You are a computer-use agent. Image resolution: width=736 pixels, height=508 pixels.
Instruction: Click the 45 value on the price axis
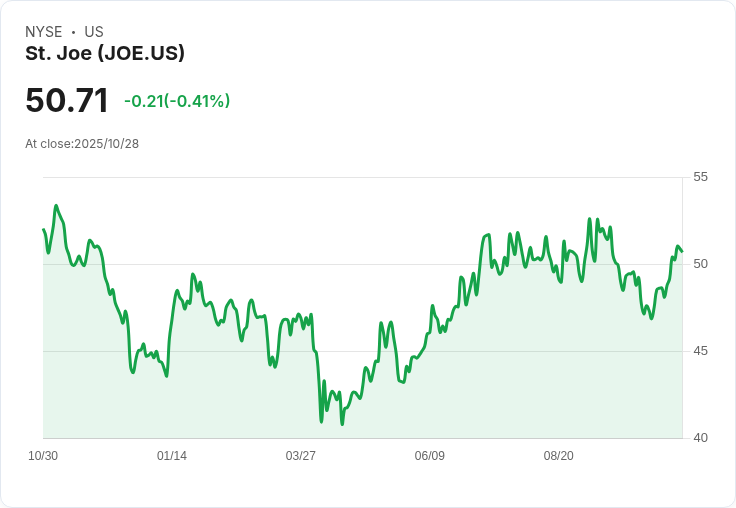tap(701, 351)
